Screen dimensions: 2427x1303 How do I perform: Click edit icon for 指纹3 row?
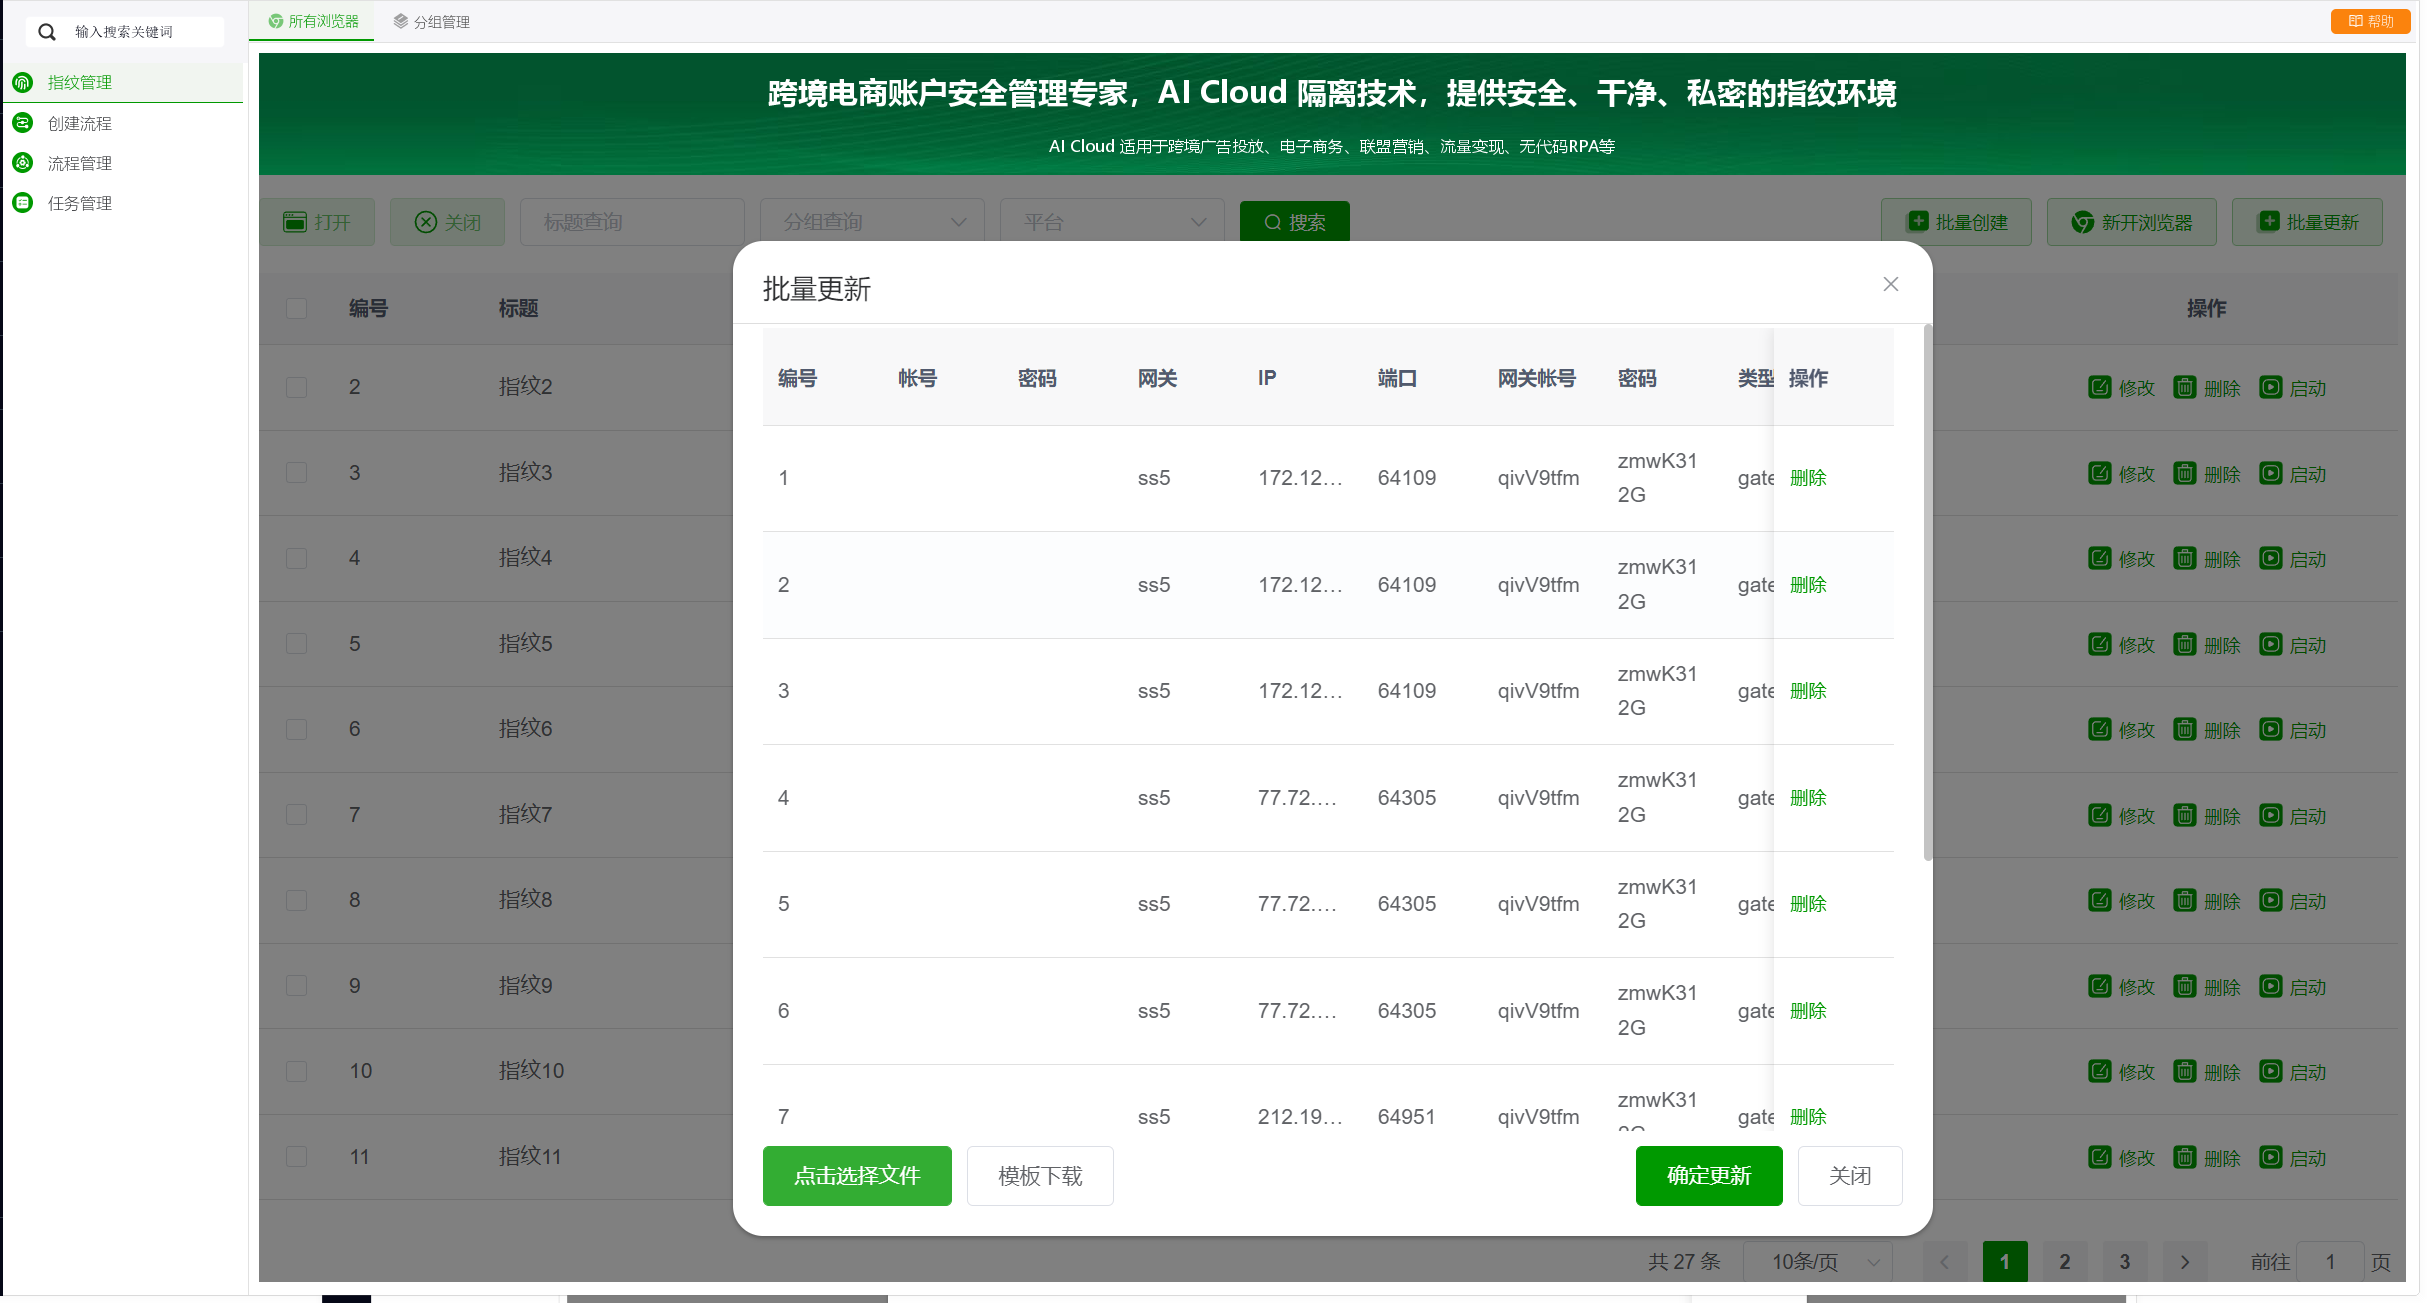[2099, 473]
